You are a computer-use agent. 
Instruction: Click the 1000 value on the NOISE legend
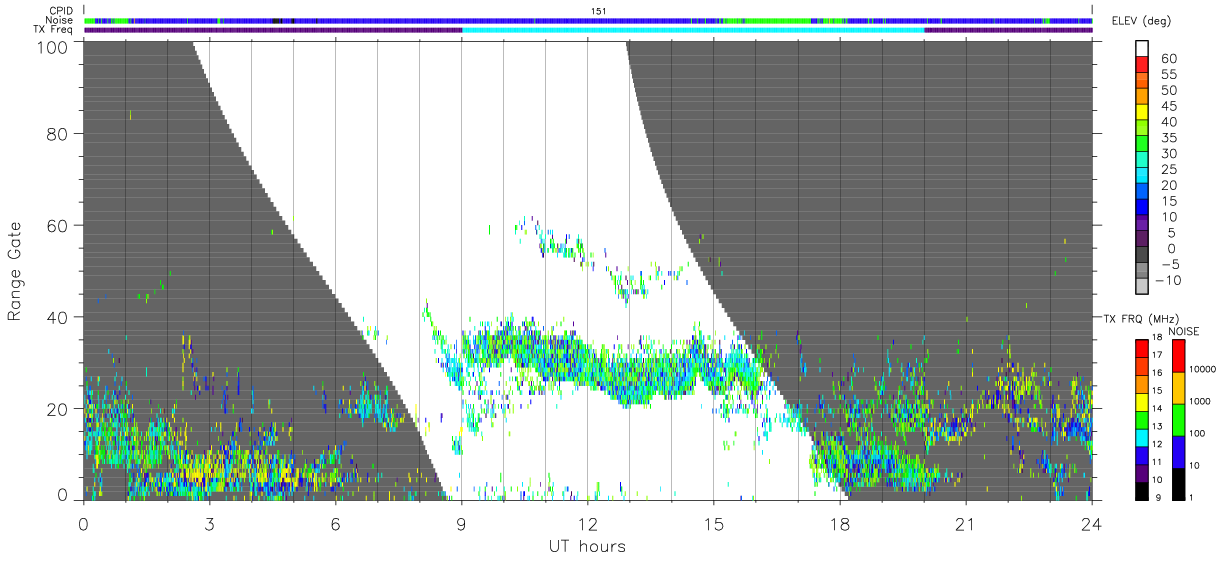coord(1202,401)
